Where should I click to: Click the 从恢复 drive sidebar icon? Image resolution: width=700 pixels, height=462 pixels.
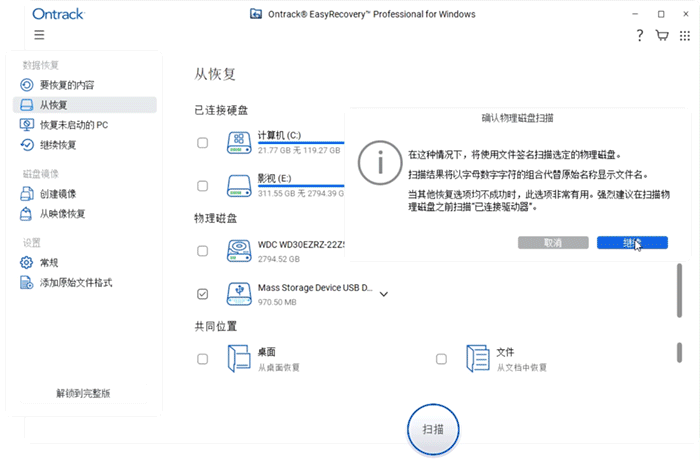[x=27, y=105]
